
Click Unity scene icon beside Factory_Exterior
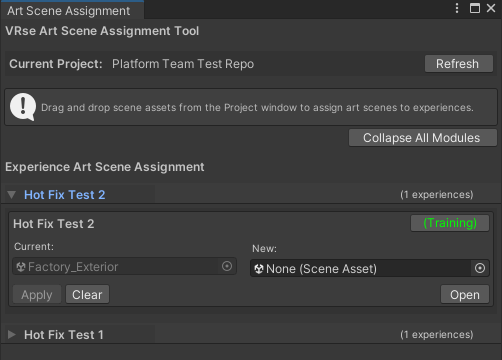pyautogui.click(x=21, y=267)
